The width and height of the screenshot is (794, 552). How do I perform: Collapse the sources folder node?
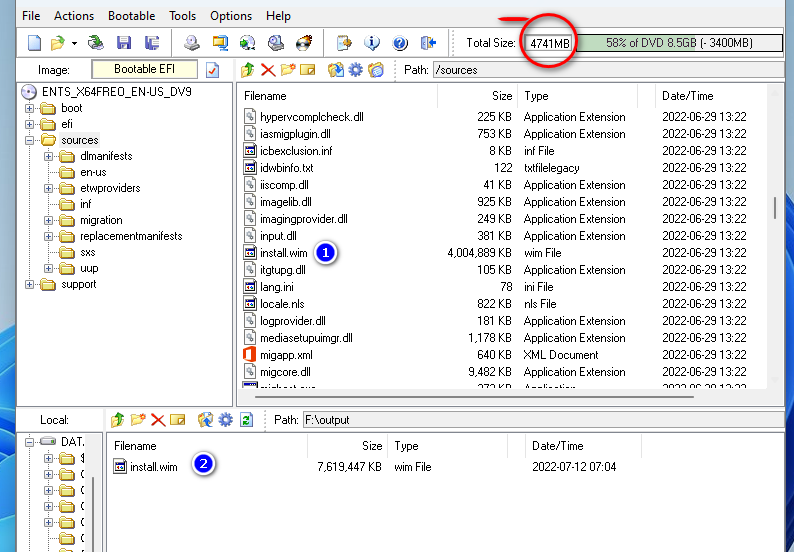(x=29, y=140)
